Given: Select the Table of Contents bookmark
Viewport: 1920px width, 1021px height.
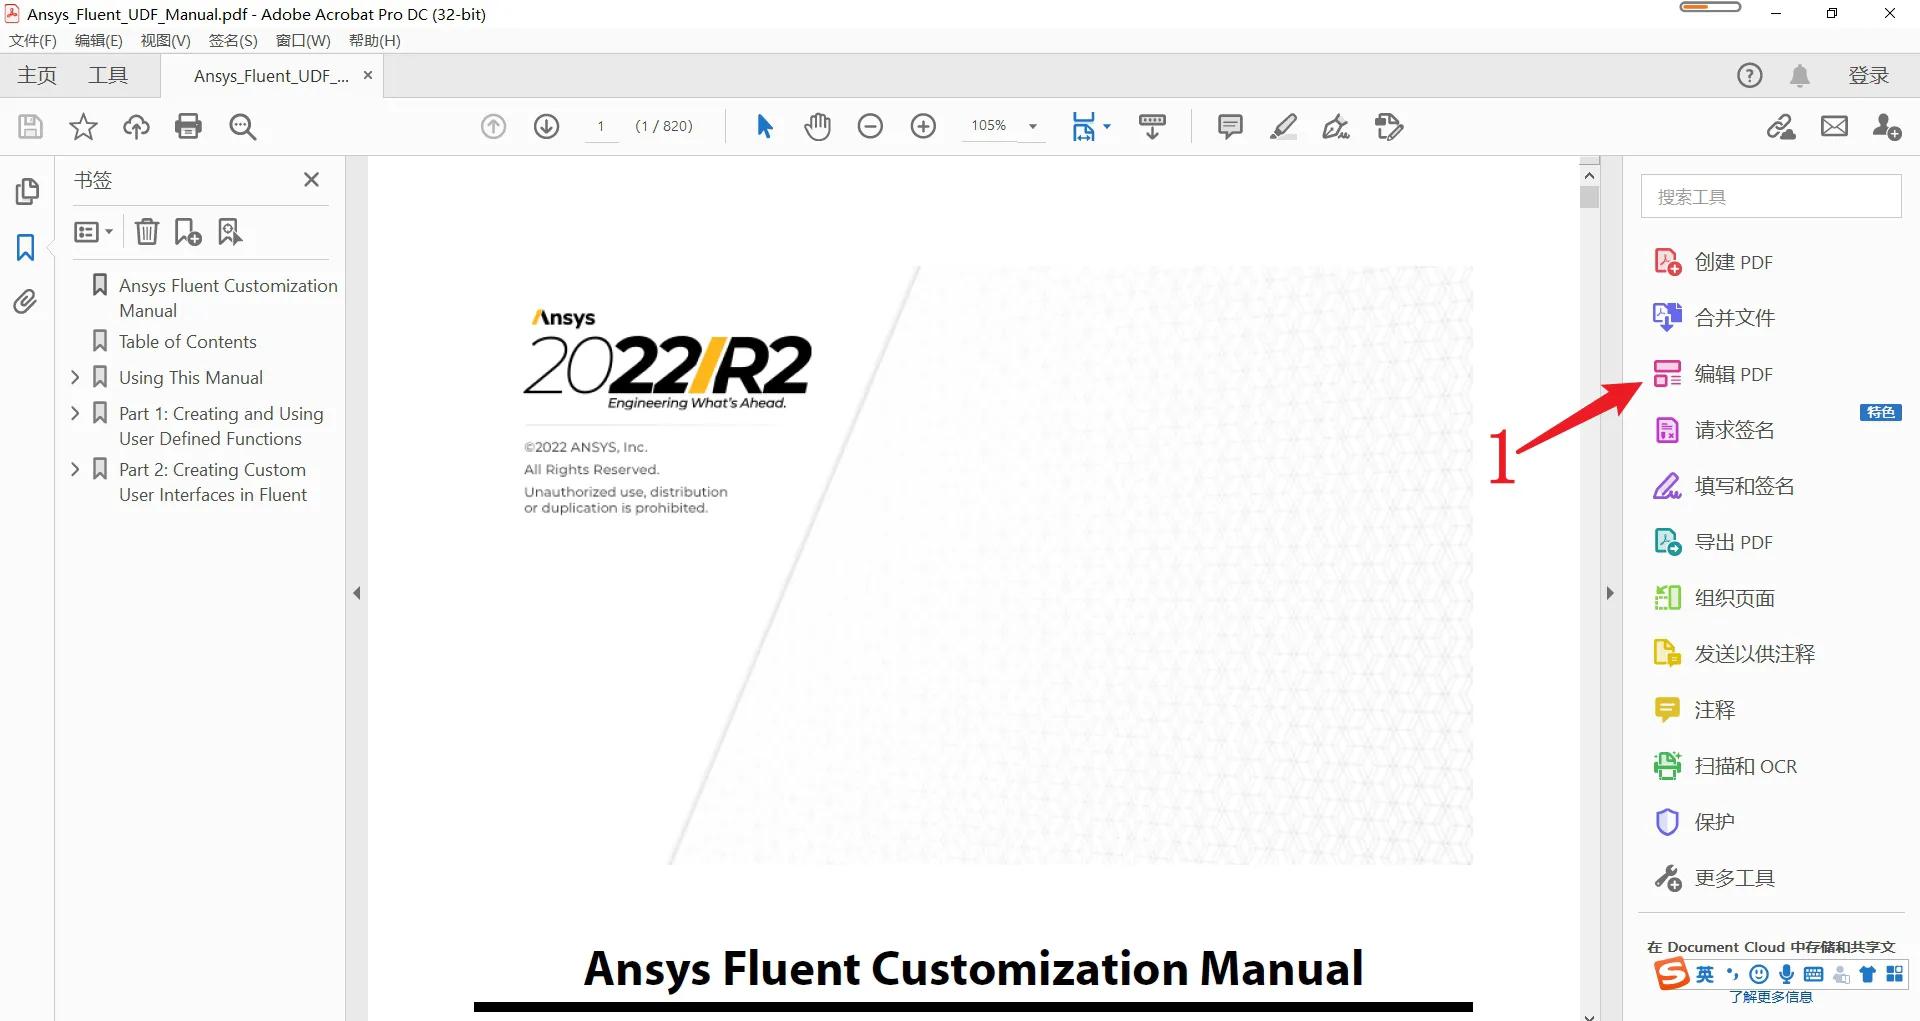Looking at the screenshot, I should pyautogui.click(x=187, y=341).
